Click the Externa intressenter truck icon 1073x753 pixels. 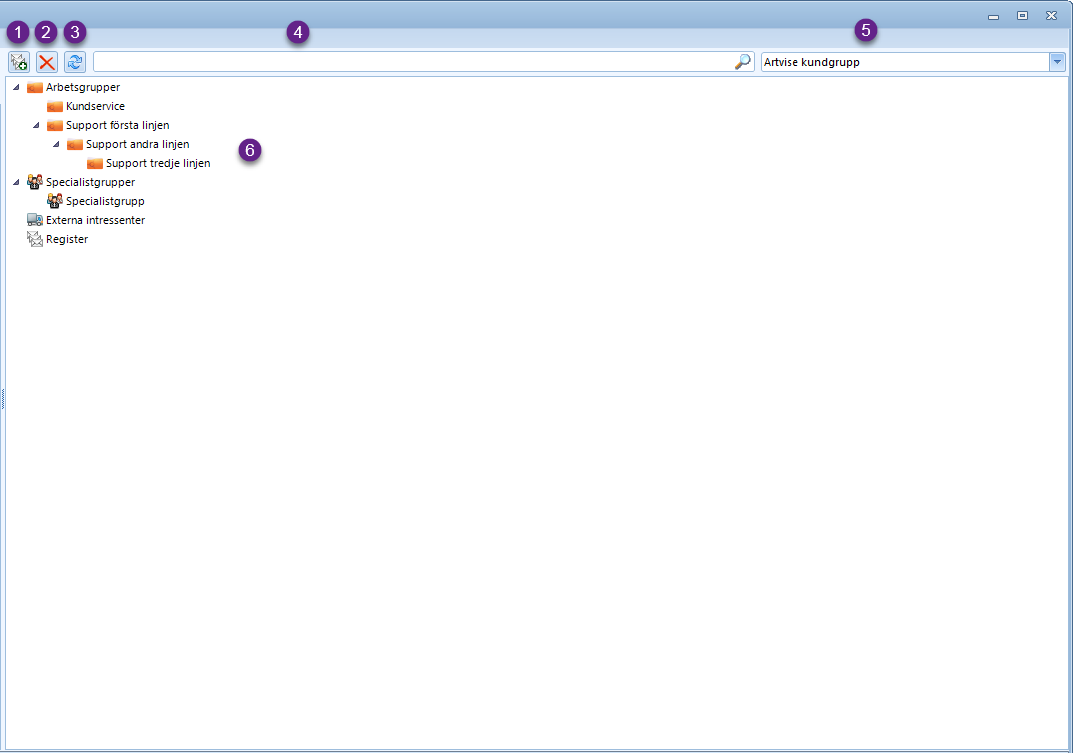(x=34, y=220)
